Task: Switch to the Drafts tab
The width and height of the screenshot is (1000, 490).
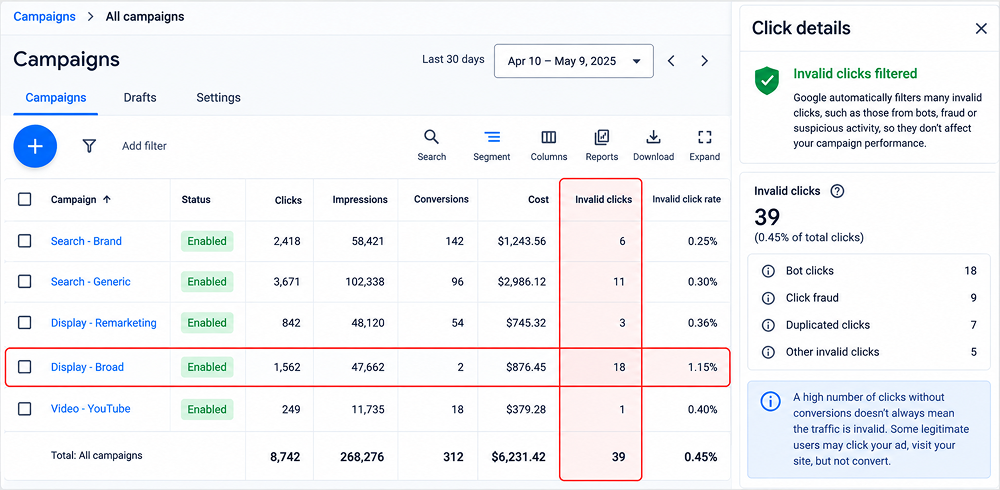Action: click(140, 98)
